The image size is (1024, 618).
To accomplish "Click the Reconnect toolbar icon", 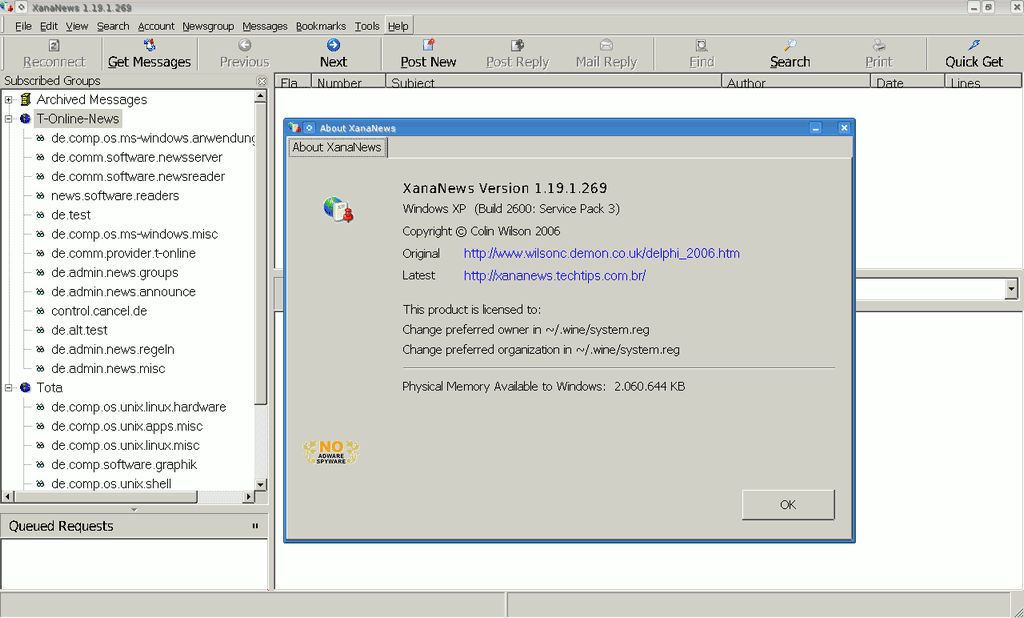I will pyautogui.click(x=54, y=45).
